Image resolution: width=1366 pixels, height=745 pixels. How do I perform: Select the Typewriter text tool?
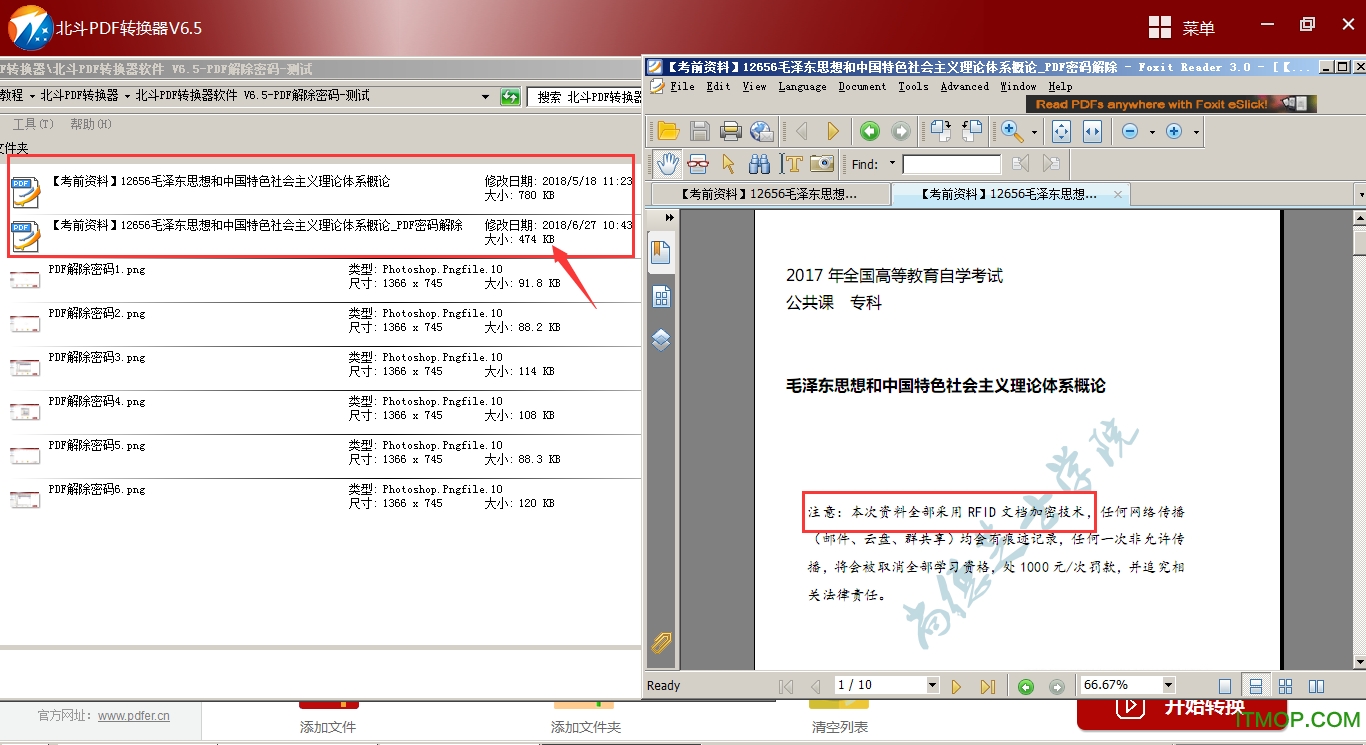point(792,163)
